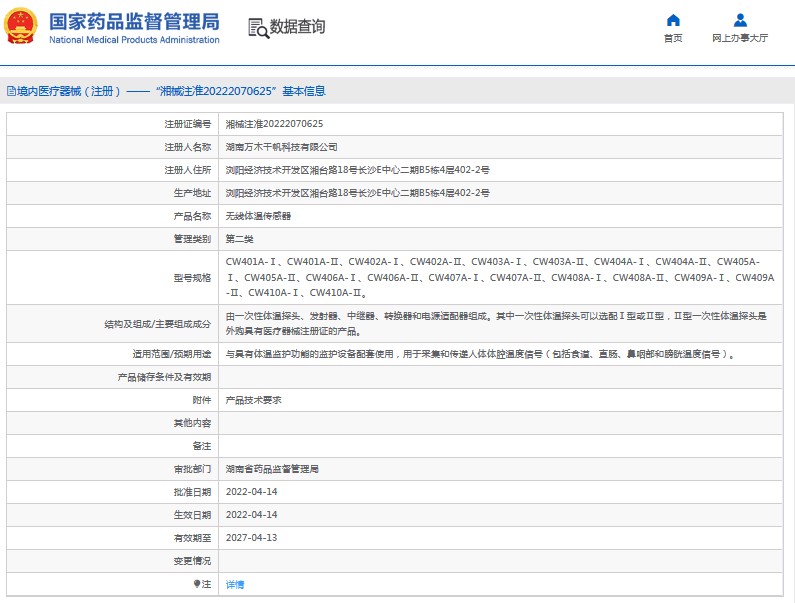Click 境内医疗器械（注册）heading

(68, 91)
